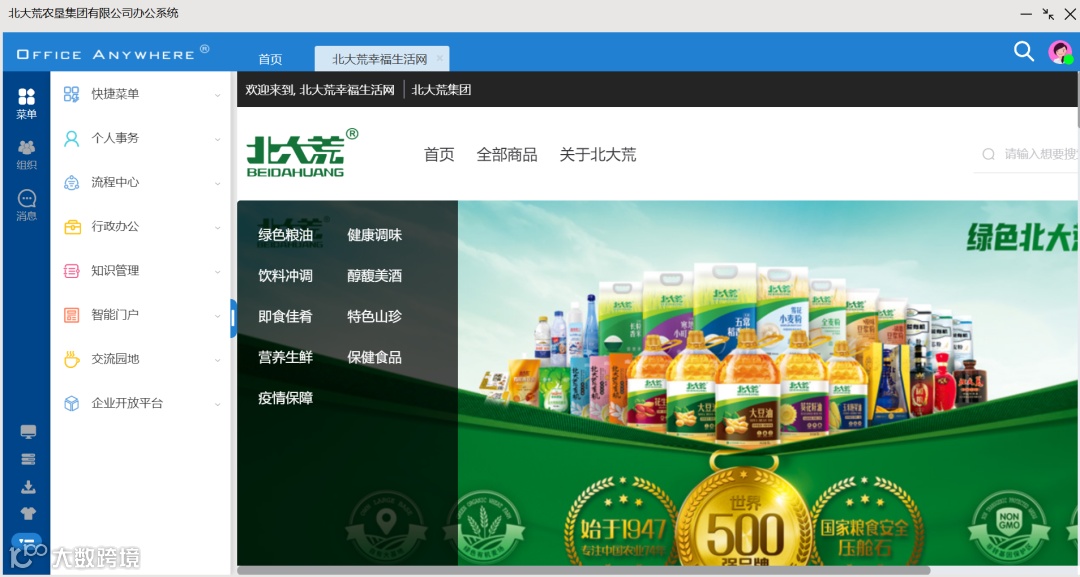Open the 组织 sidebar icon

pyautogui.click(x=26, y=155)
